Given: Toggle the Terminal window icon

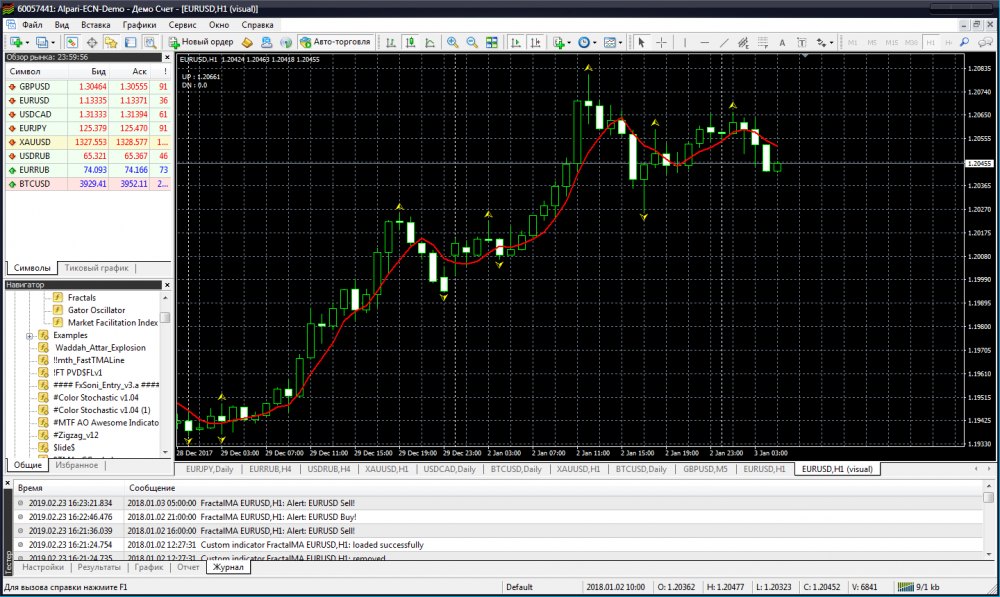Looking at the screenshot, I should [x=131, y=42].
